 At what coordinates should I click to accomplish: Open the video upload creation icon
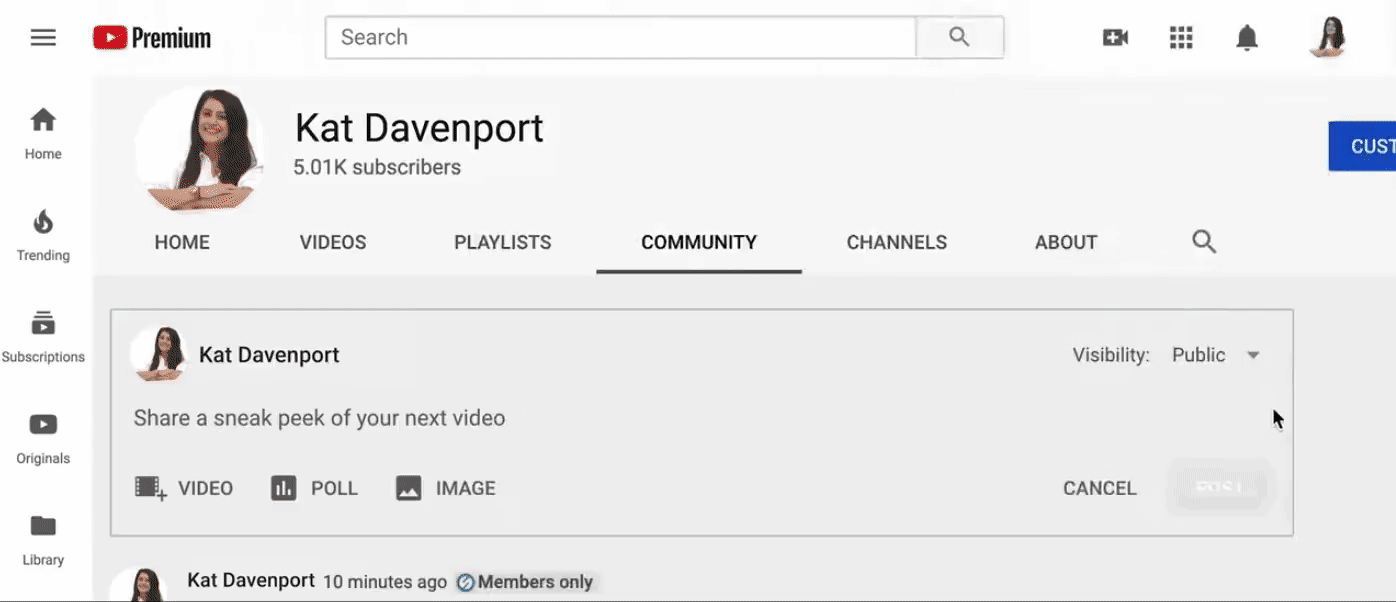pyautogui.click(x=1115, y=37)
